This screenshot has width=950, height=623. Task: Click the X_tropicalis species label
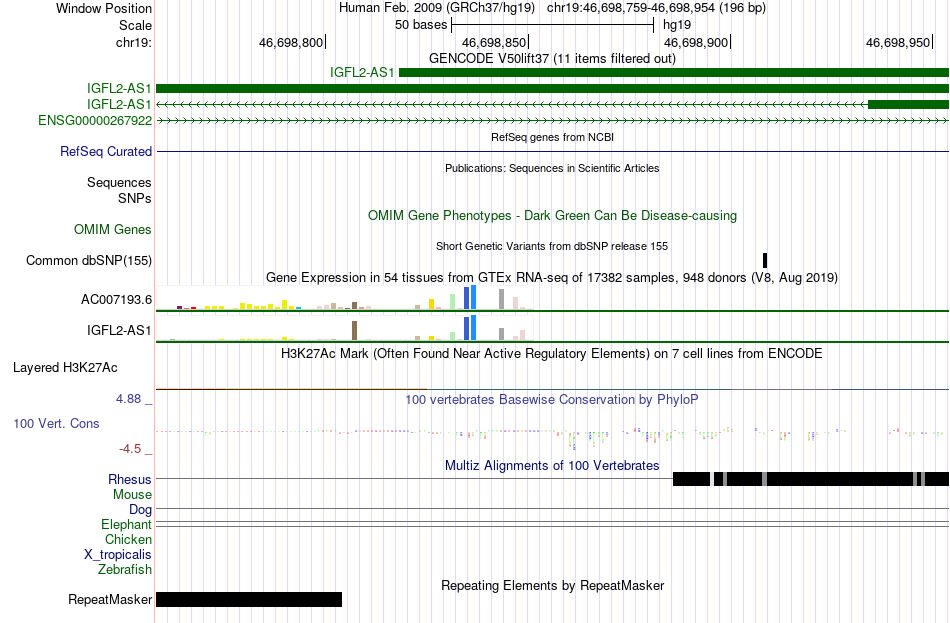118,555
